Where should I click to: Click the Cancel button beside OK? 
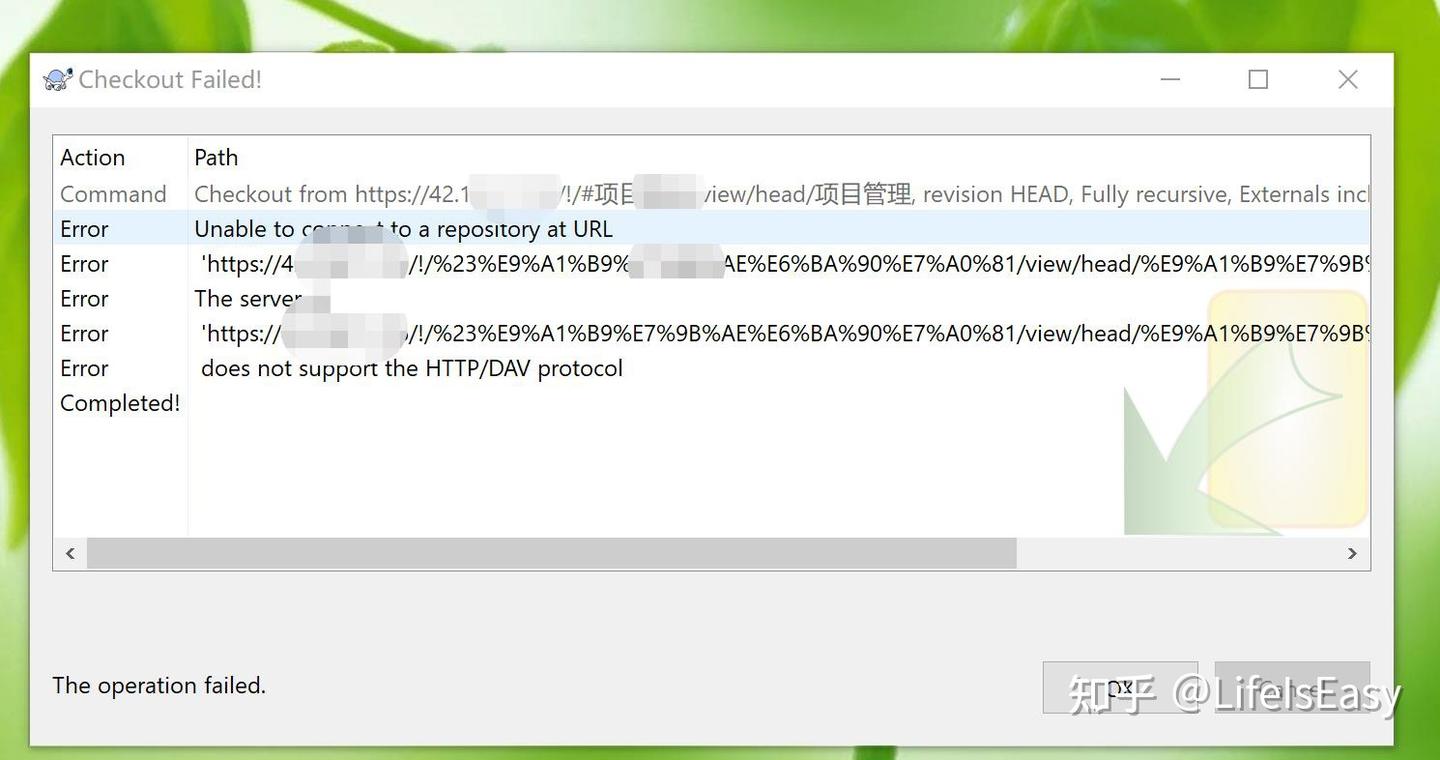[x=1292, y=687]
